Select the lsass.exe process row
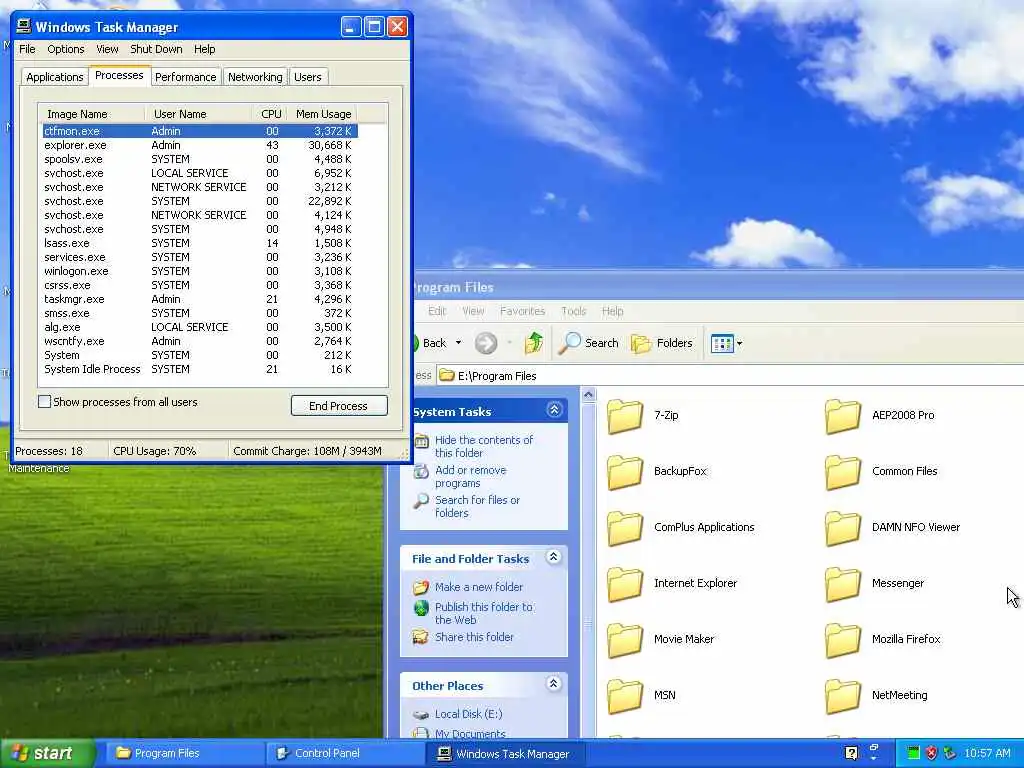 (x=200, y=243)
